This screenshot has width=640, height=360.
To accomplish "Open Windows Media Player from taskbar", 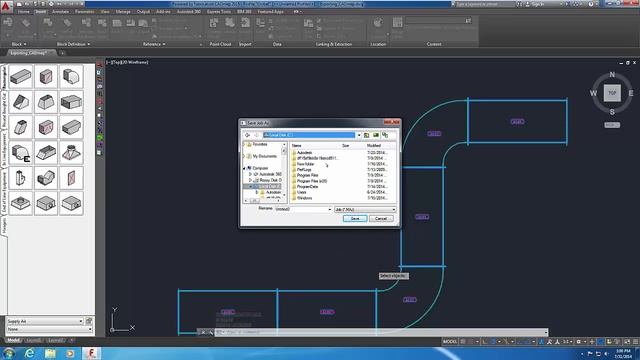I will tap(70, 353).
